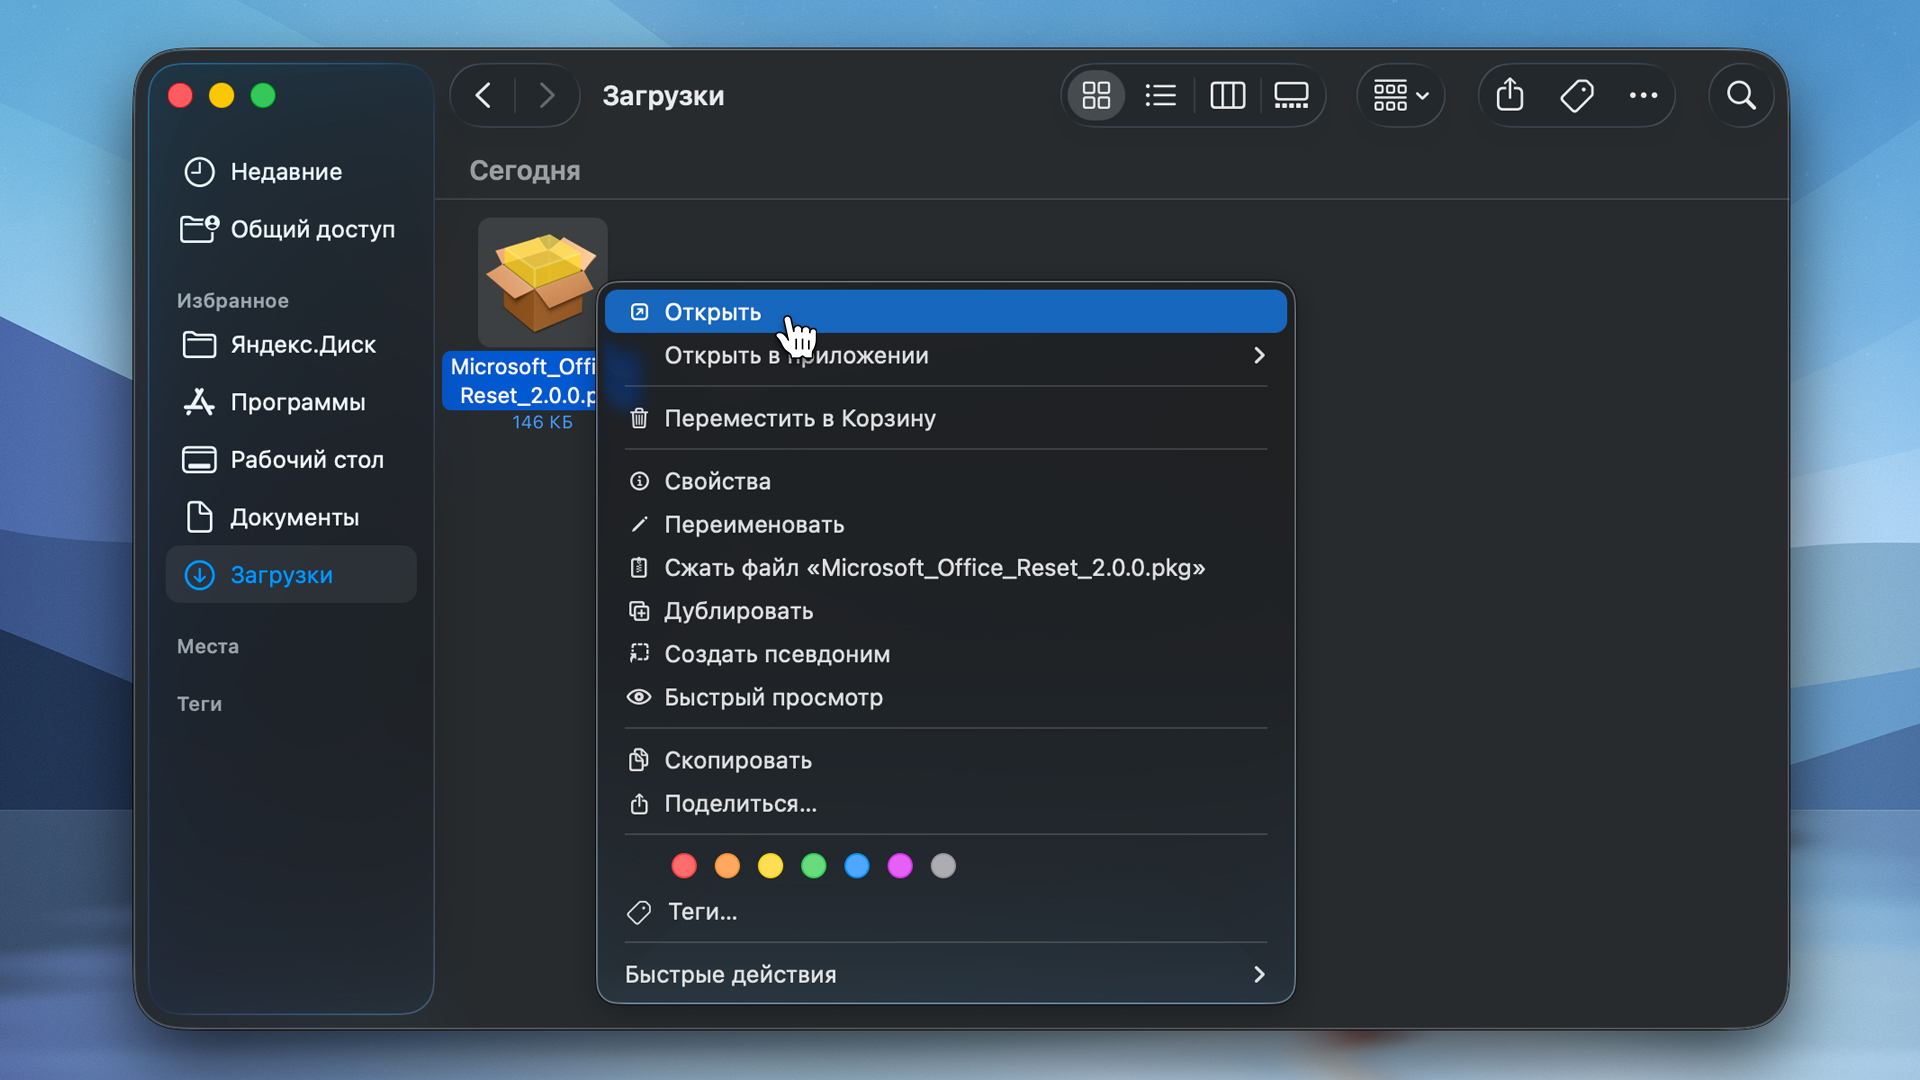Select the Microsoft_Office_Reset pkg file thumbnail
Viewport: 1920px width, 1080px height.
point(542,283)
